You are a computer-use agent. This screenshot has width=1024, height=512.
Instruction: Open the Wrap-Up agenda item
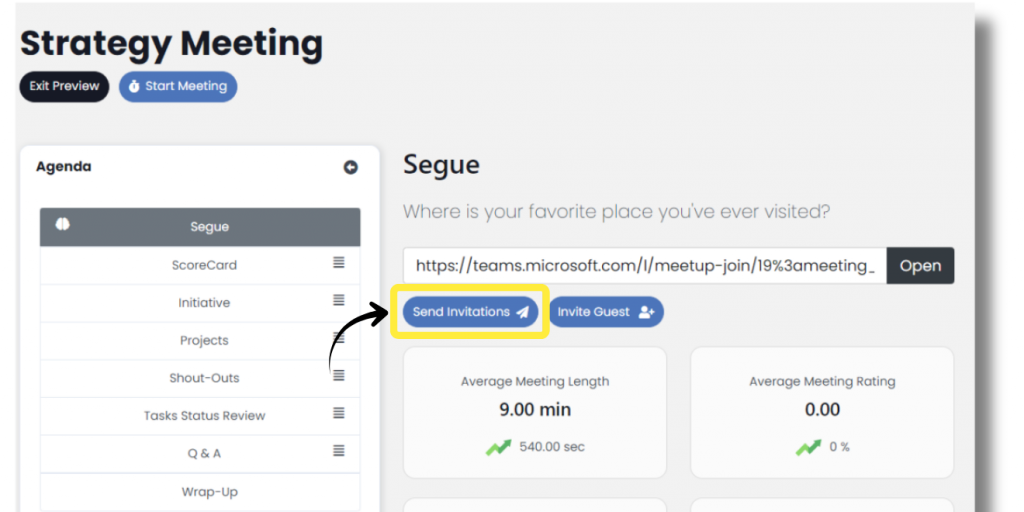coord(209,492)
